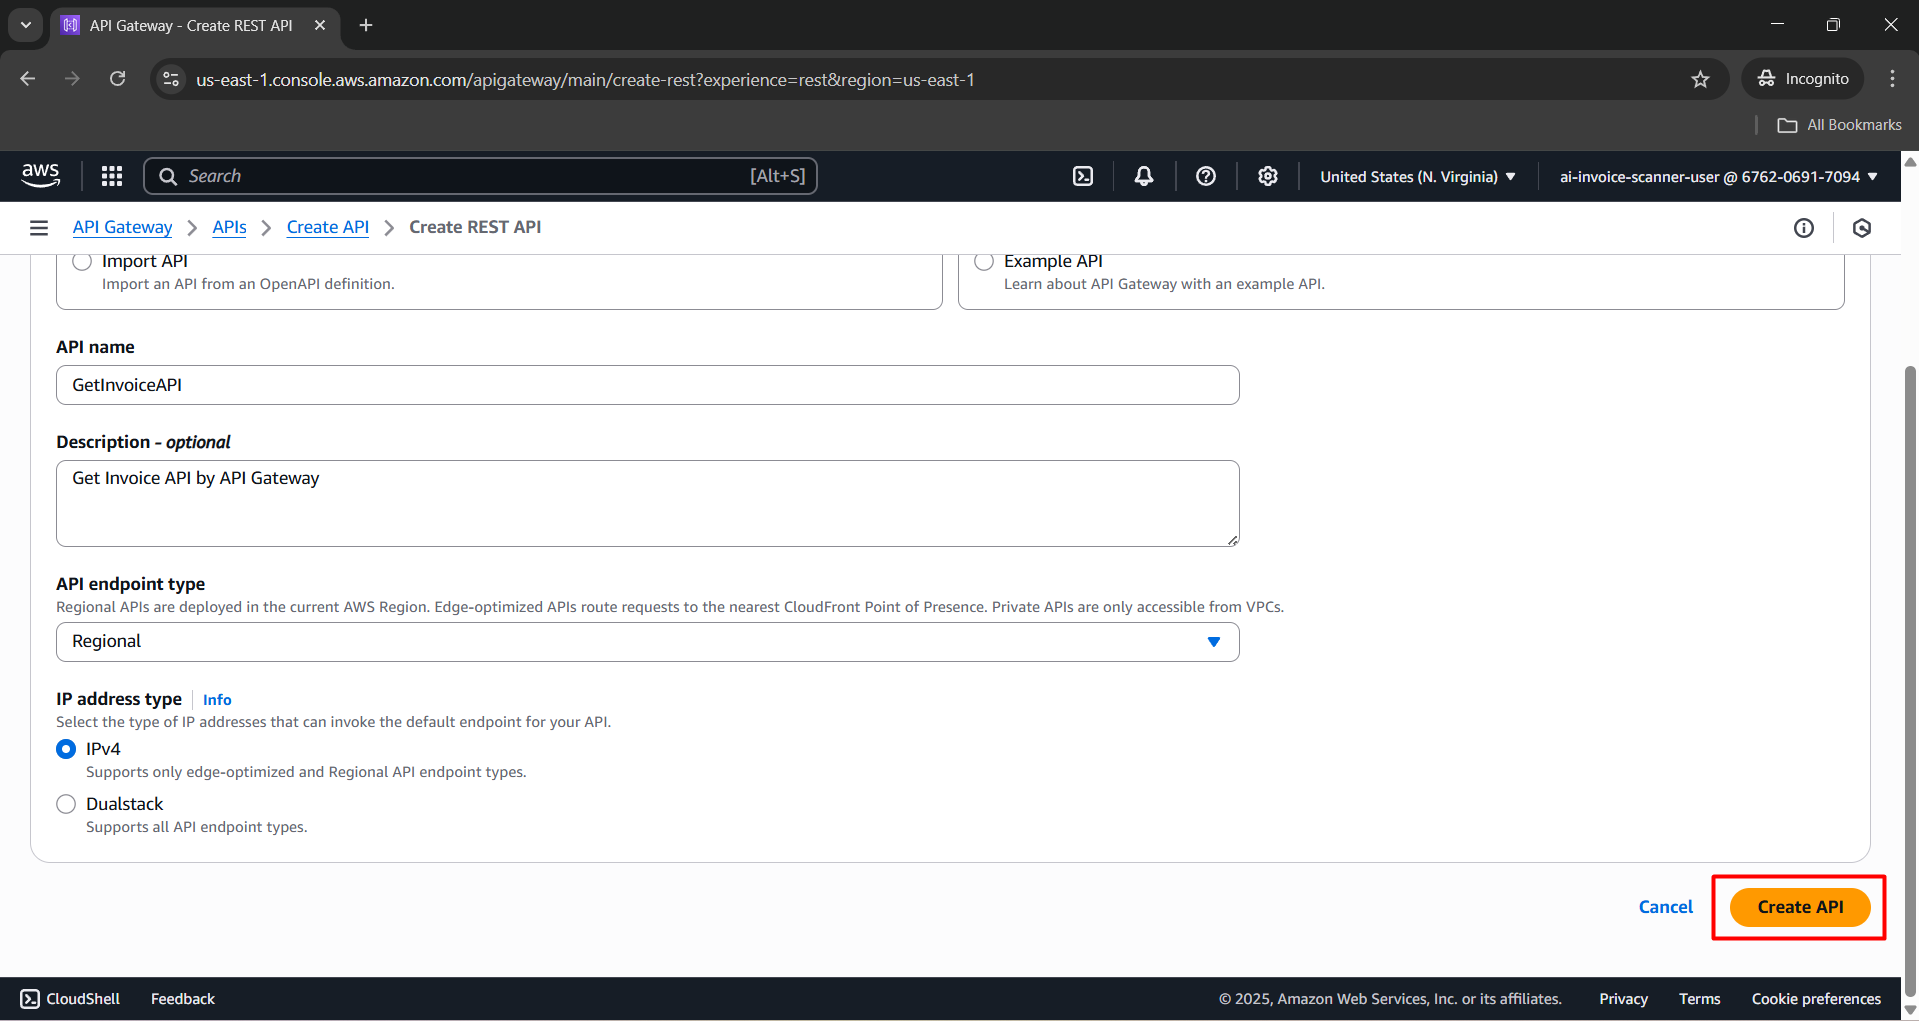Click the info icon beside Create REST API
Viewport: 1919px width, 1021px height.
(1803, 227)
